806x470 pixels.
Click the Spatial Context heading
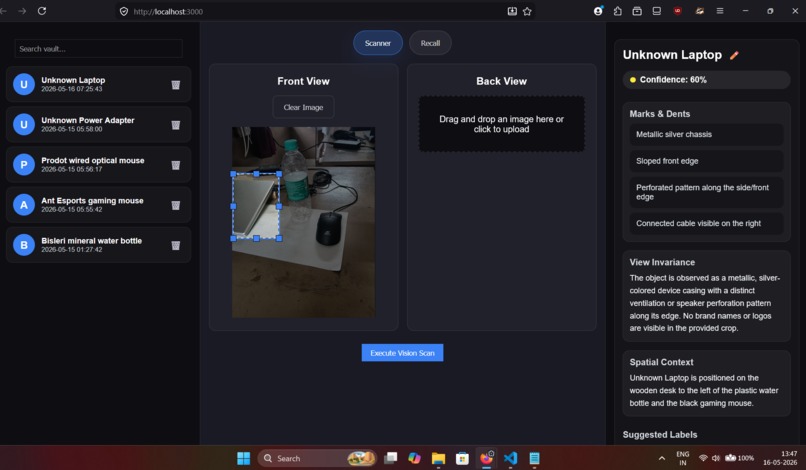click(661, 362)
